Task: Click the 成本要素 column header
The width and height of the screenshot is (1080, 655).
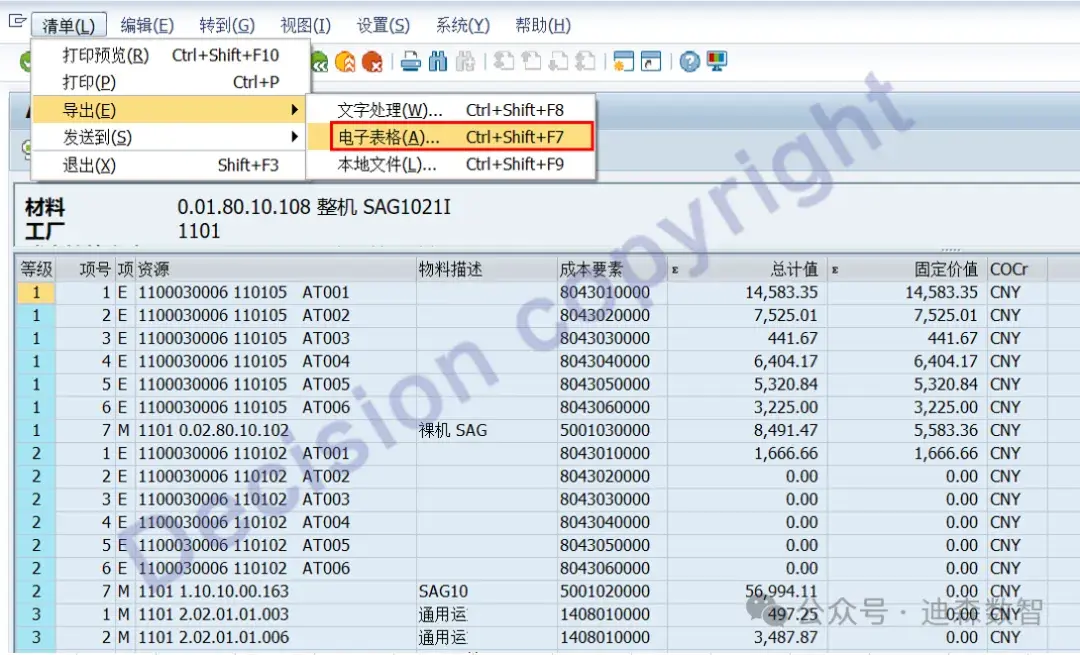Action: pos(590,268)
